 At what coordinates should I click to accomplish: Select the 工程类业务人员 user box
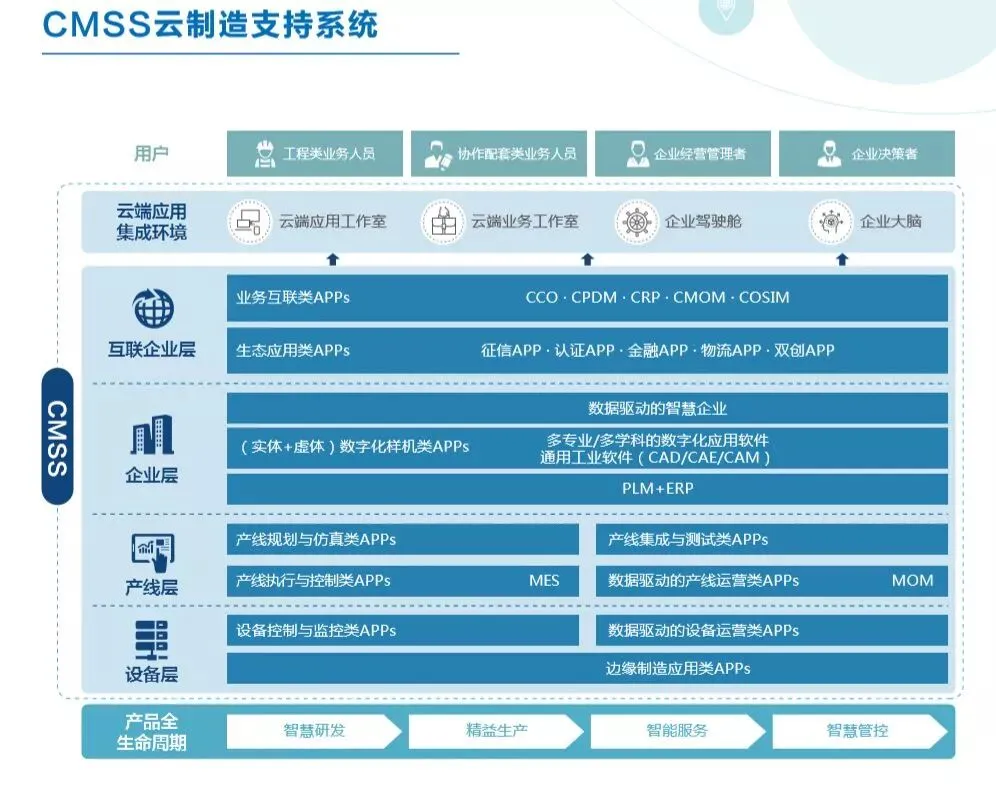point(315,154)
